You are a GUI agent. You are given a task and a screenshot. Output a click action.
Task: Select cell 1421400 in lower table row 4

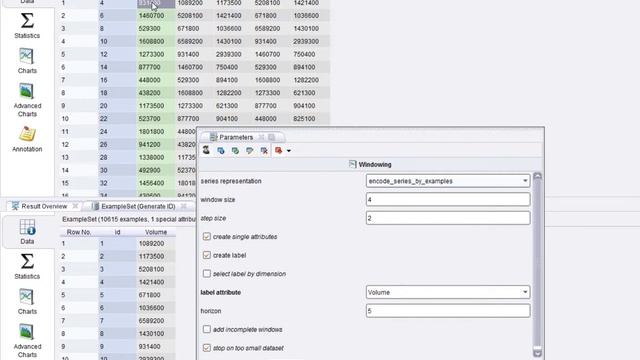pos(156,282)
